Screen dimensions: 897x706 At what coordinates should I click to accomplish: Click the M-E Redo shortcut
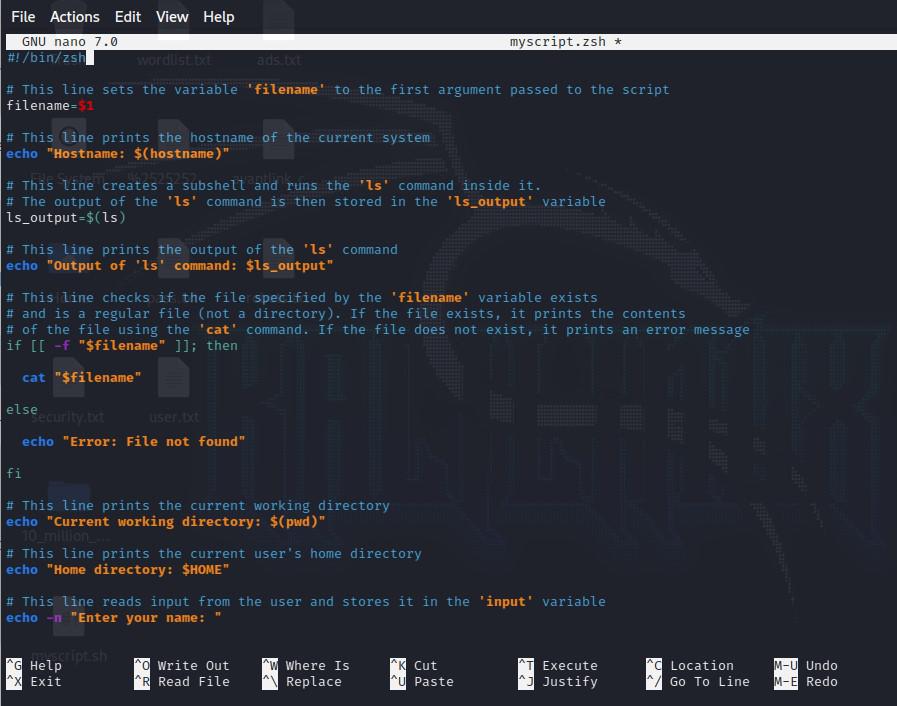(x=806, y=681)
